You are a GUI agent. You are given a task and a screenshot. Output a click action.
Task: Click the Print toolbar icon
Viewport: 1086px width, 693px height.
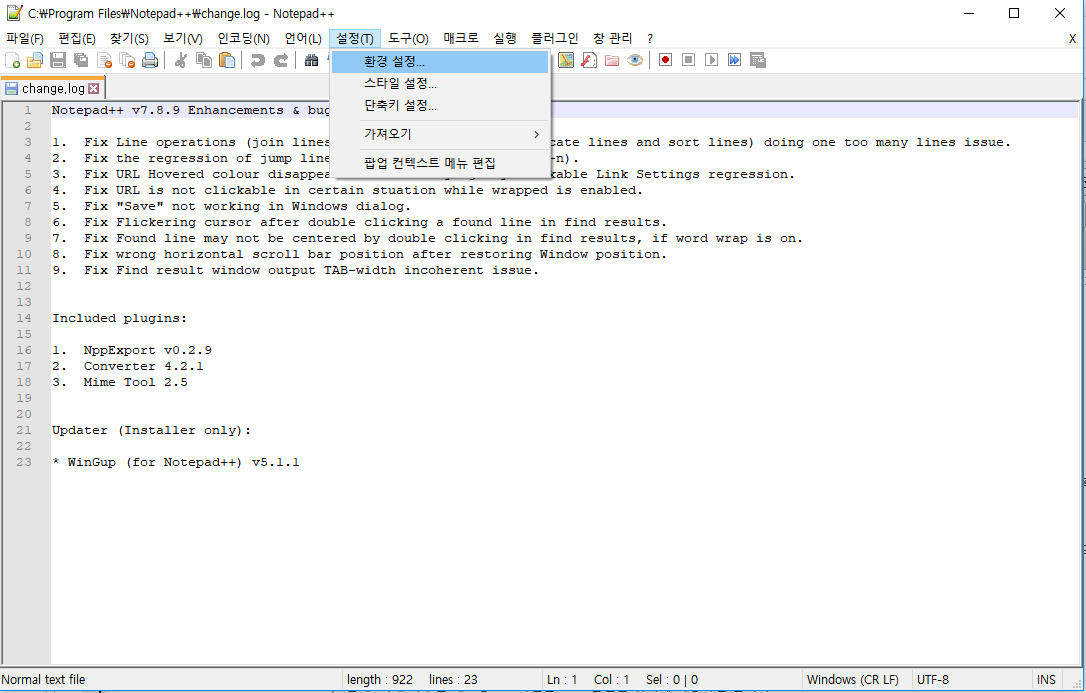(x=150, y=61)
